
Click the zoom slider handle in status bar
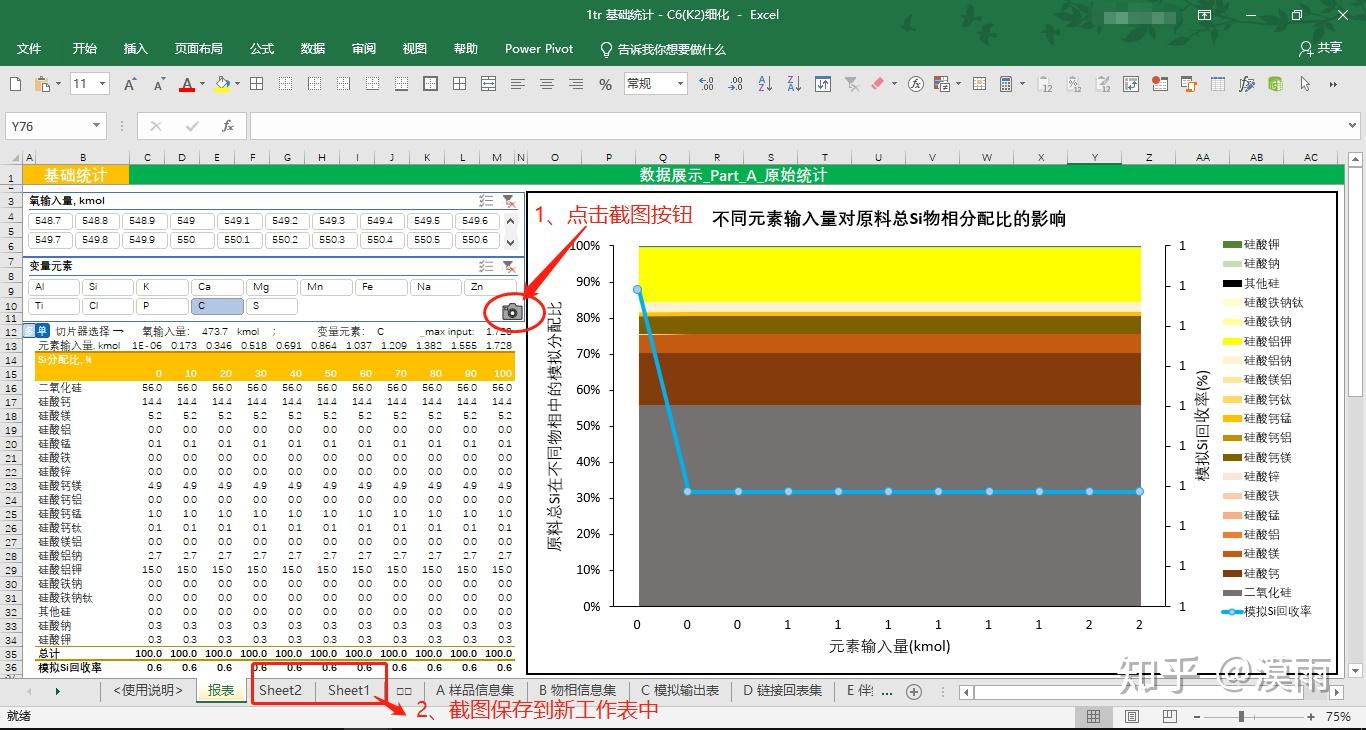[1241, 717]
